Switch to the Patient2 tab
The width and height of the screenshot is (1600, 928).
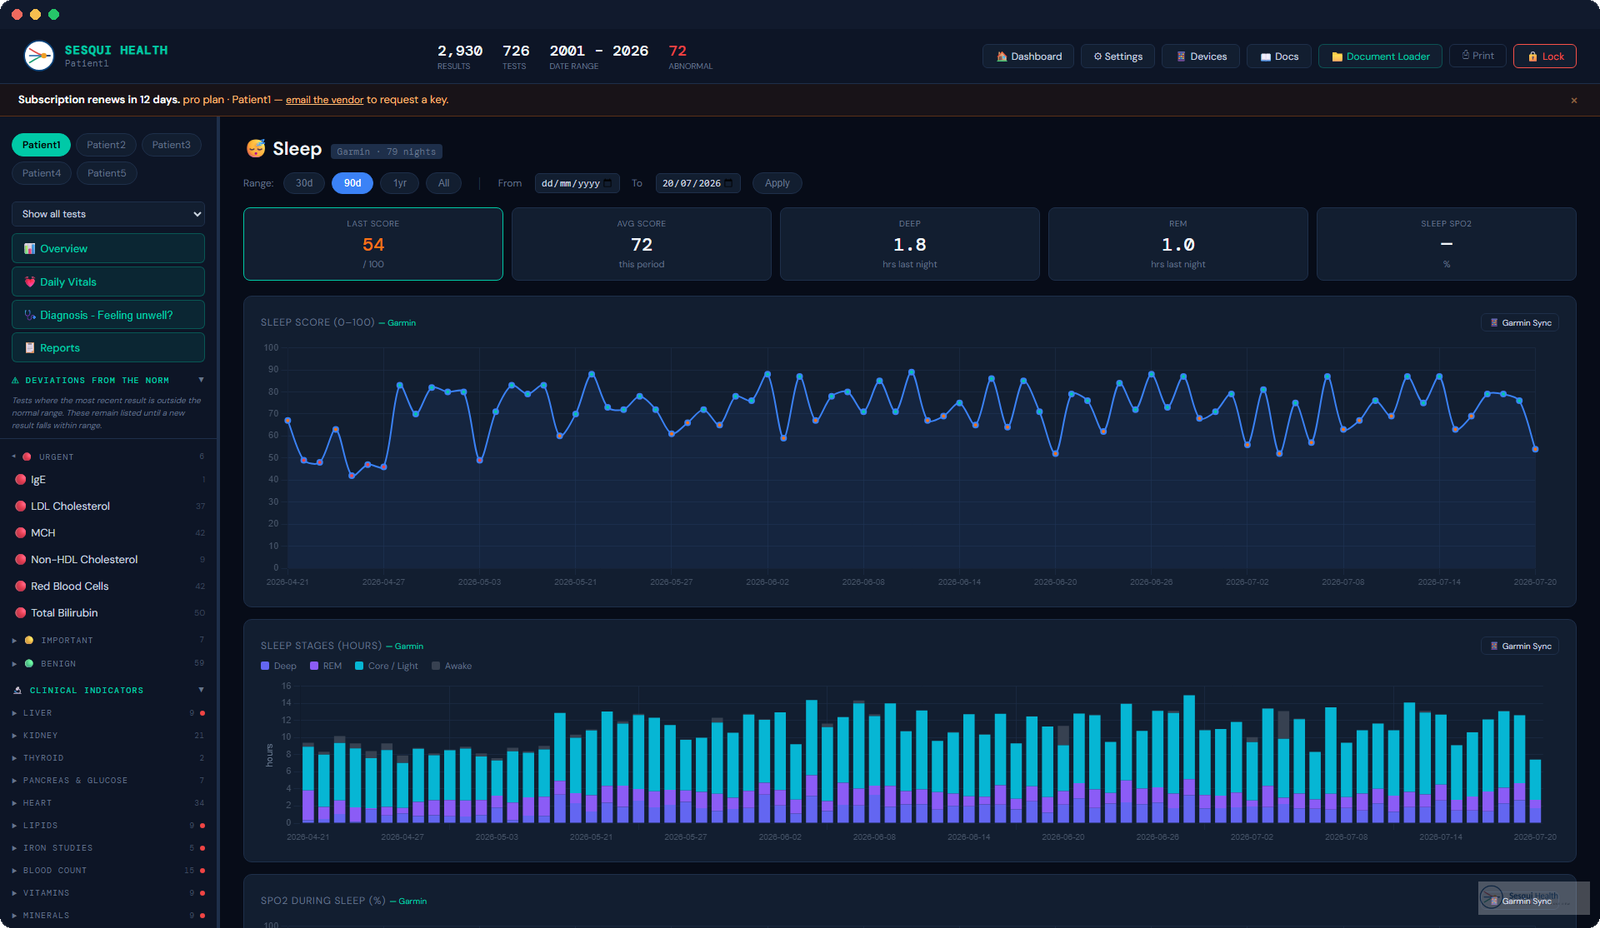tap(106, 145)
